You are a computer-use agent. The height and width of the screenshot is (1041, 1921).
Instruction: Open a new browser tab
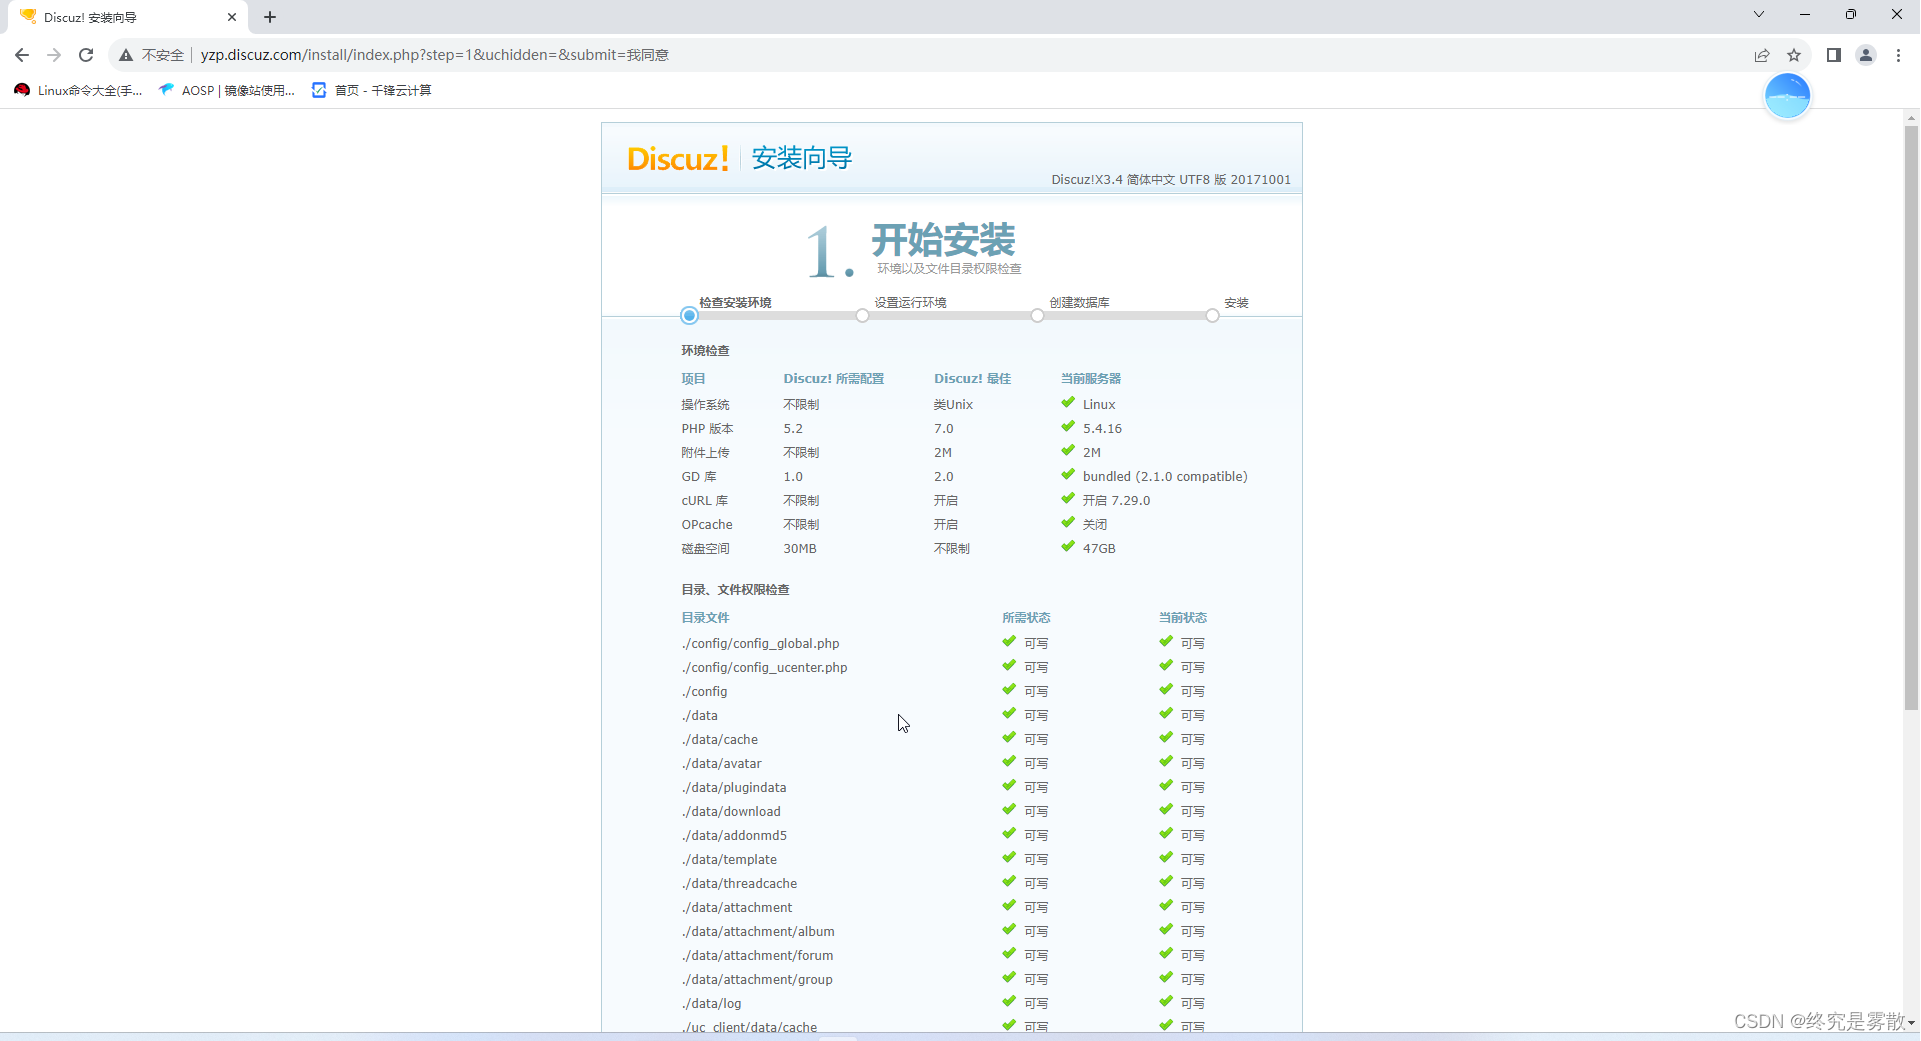coord(270,17)
